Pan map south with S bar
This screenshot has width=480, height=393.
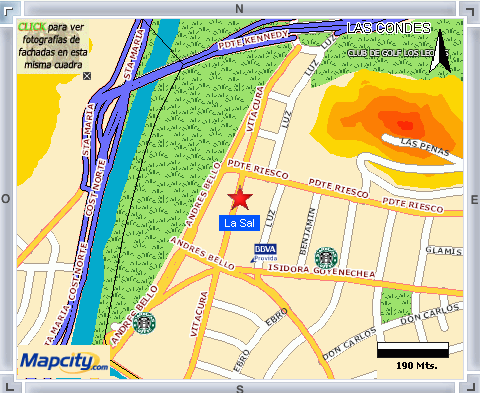coord(240,388)
